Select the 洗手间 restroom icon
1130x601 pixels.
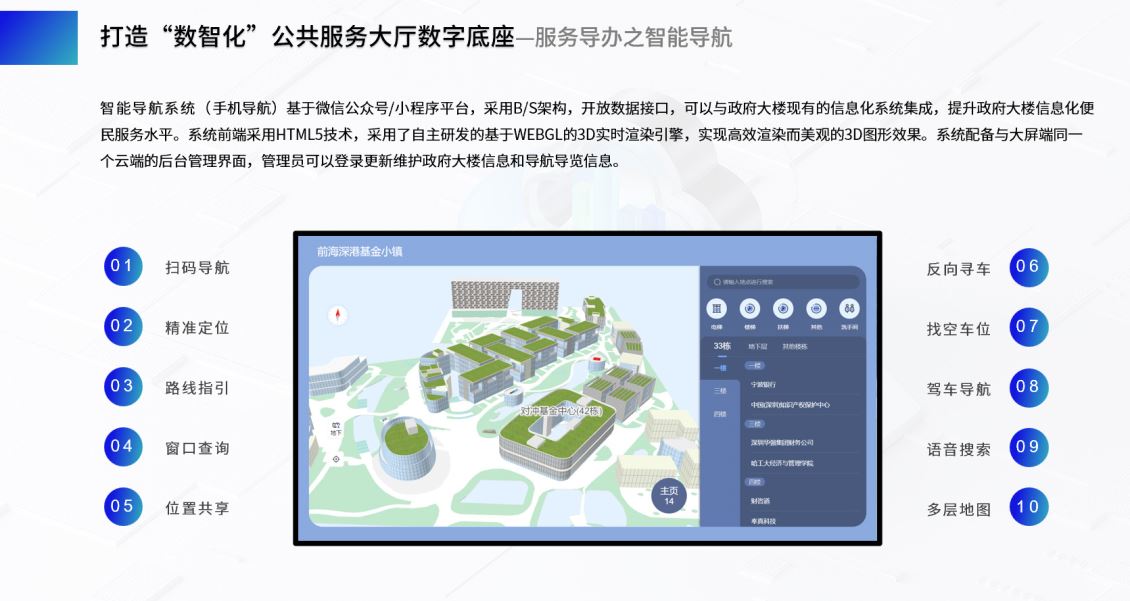click(849, 309)
